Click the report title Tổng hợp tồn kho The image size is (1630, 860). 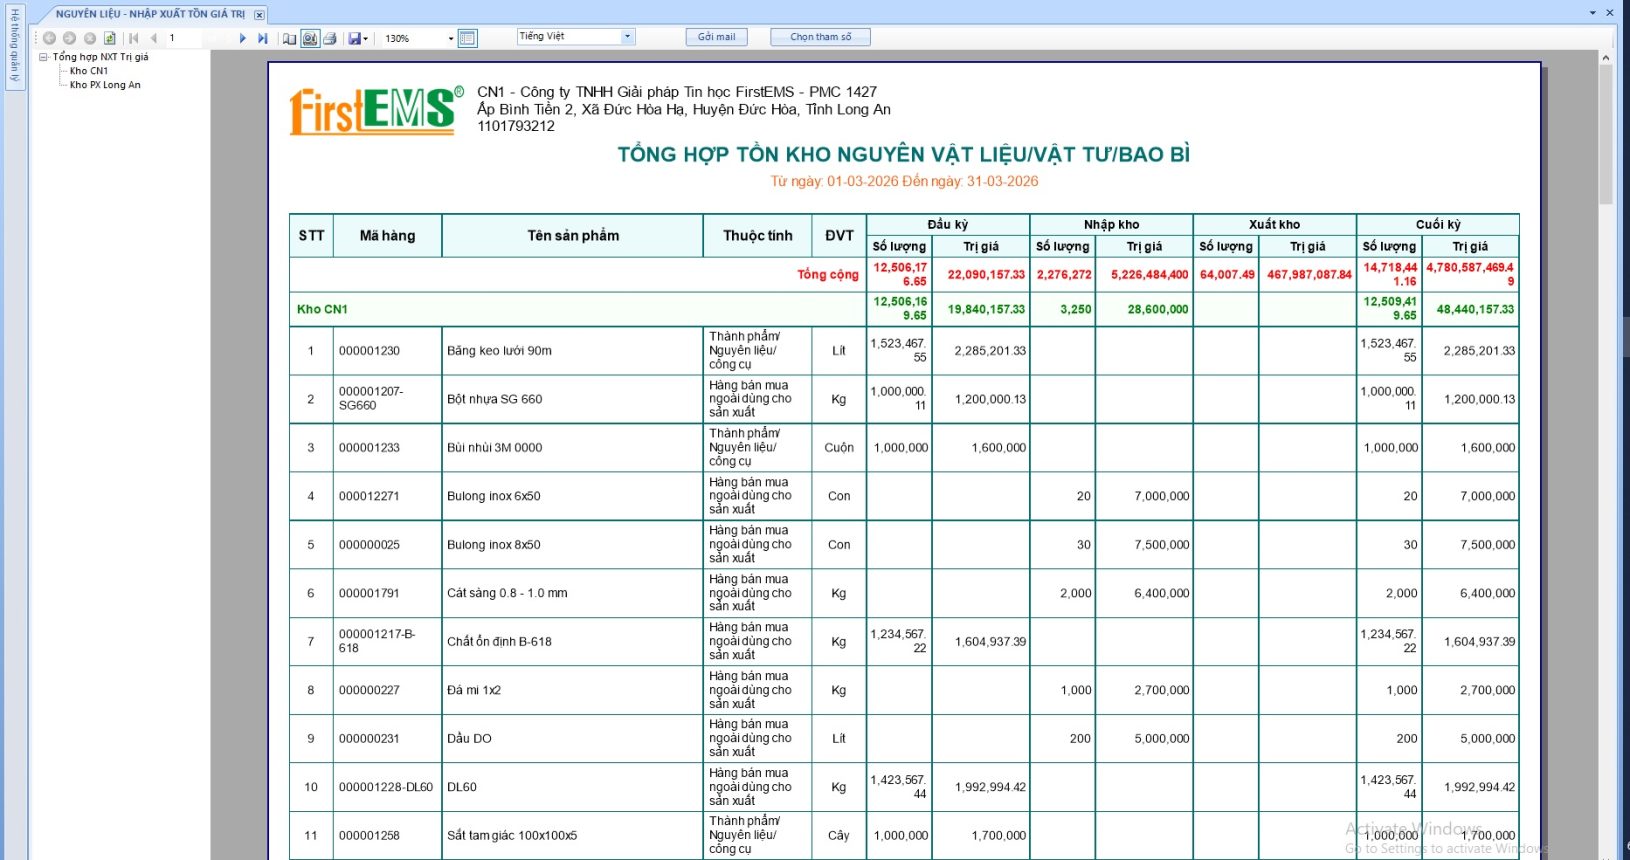(x=903, y=155)
